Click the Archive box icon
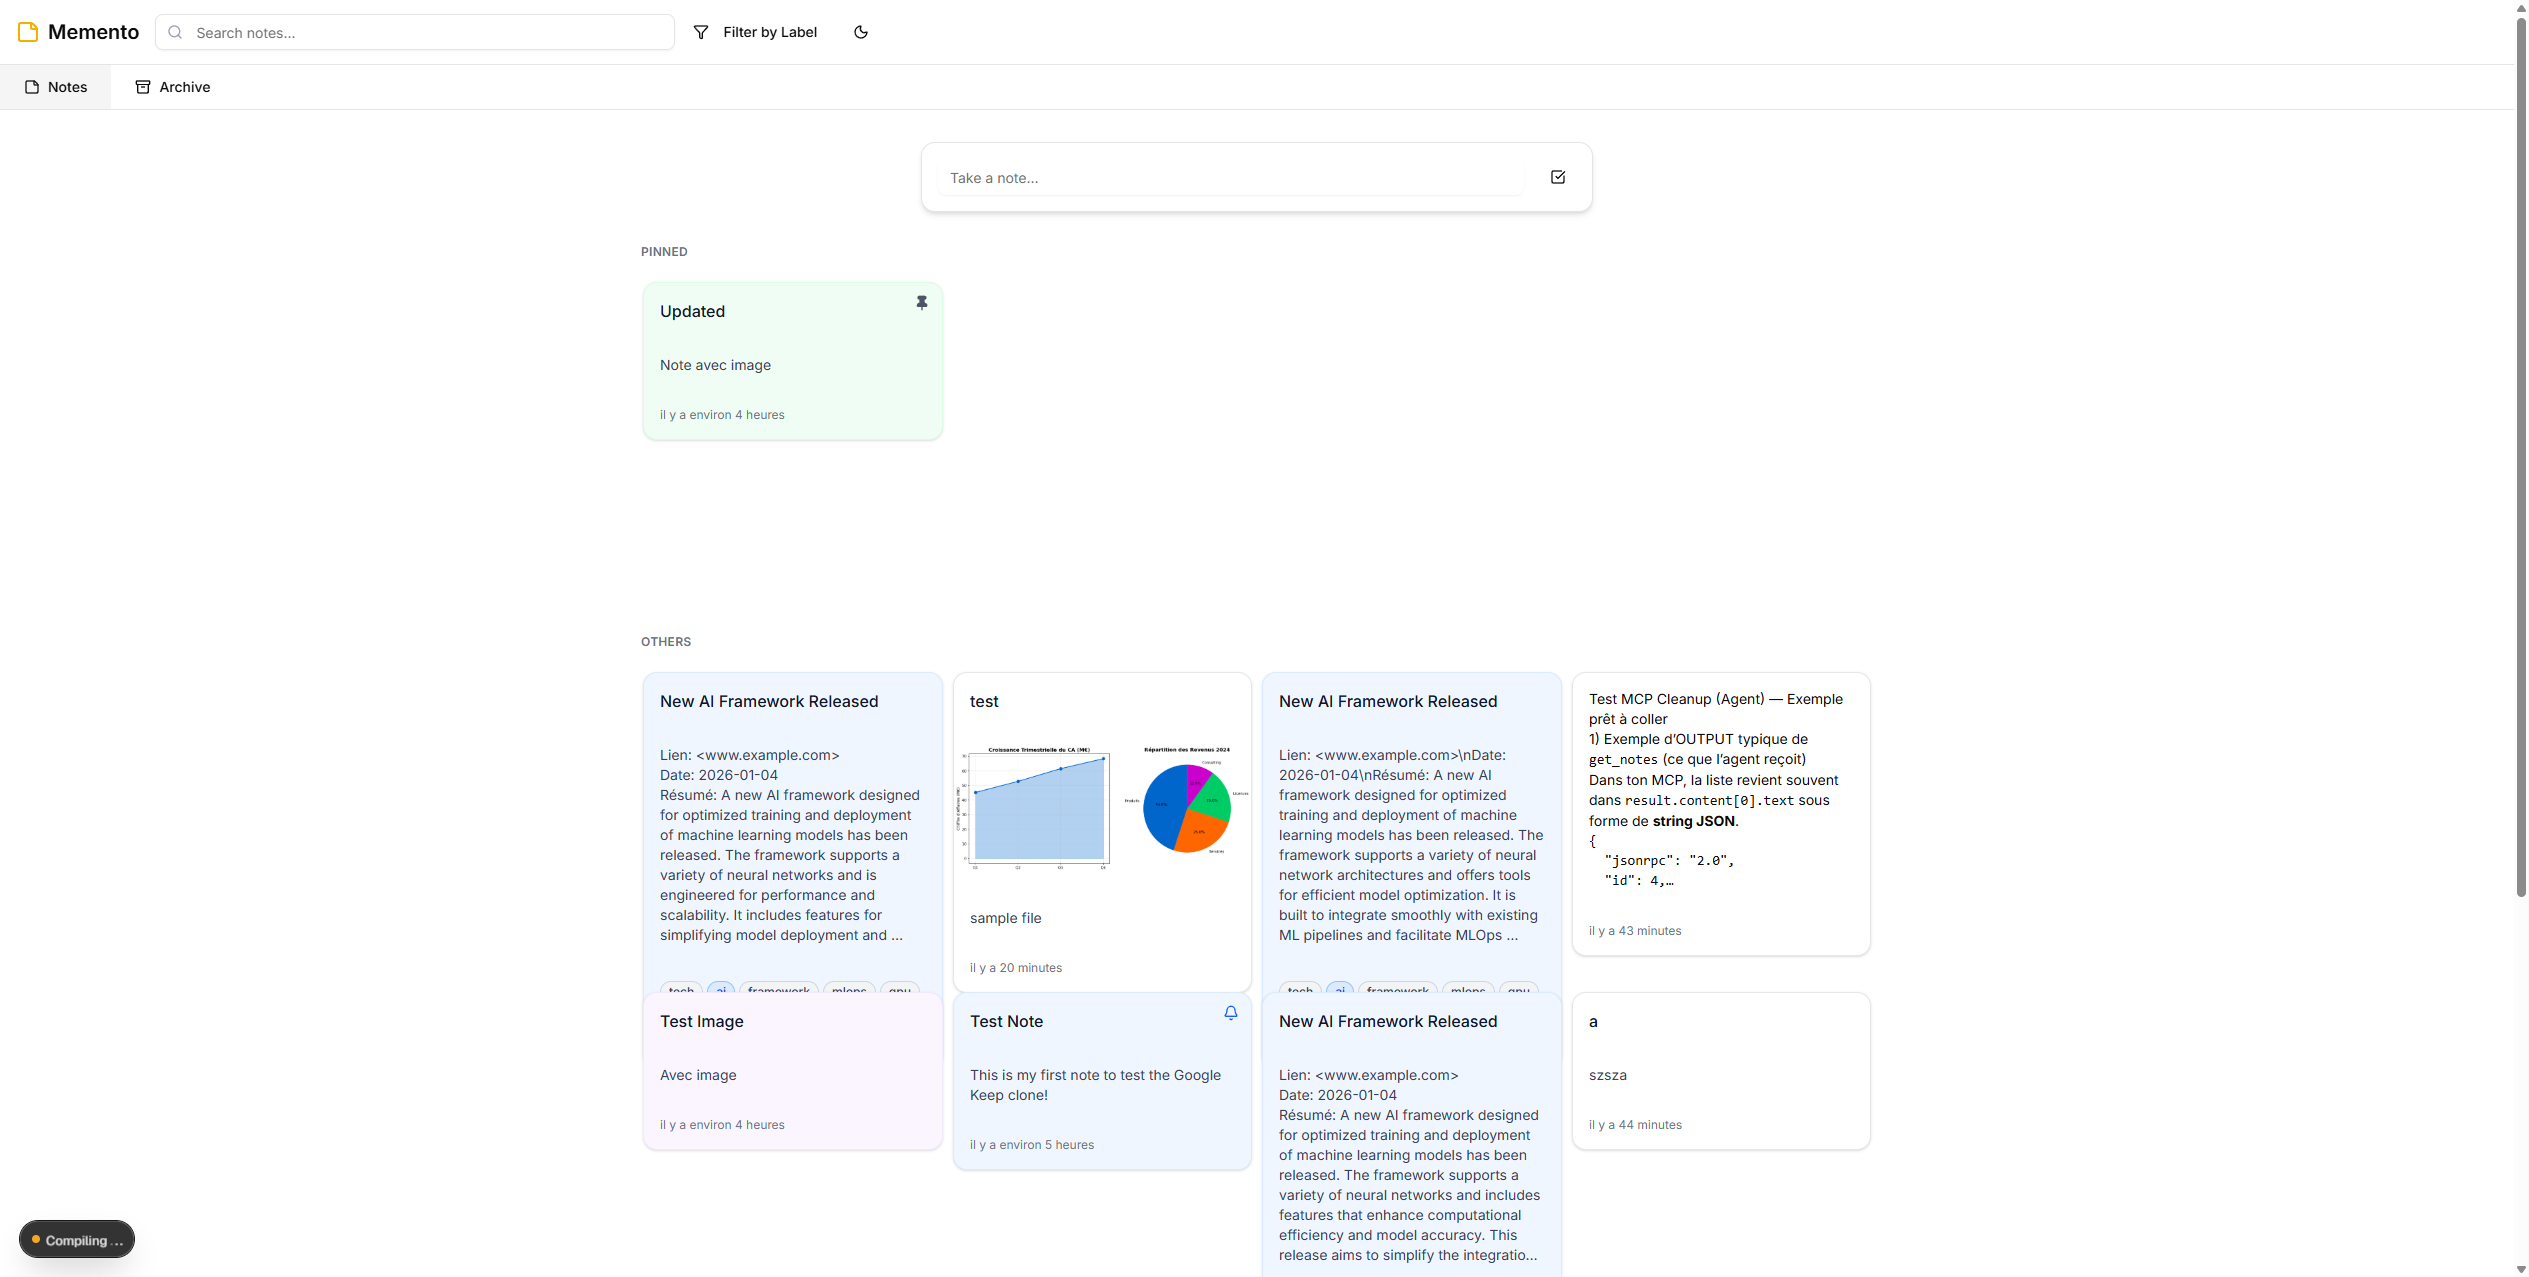Viewport: 2529px width, 1277px height. [x=143, y=87]
